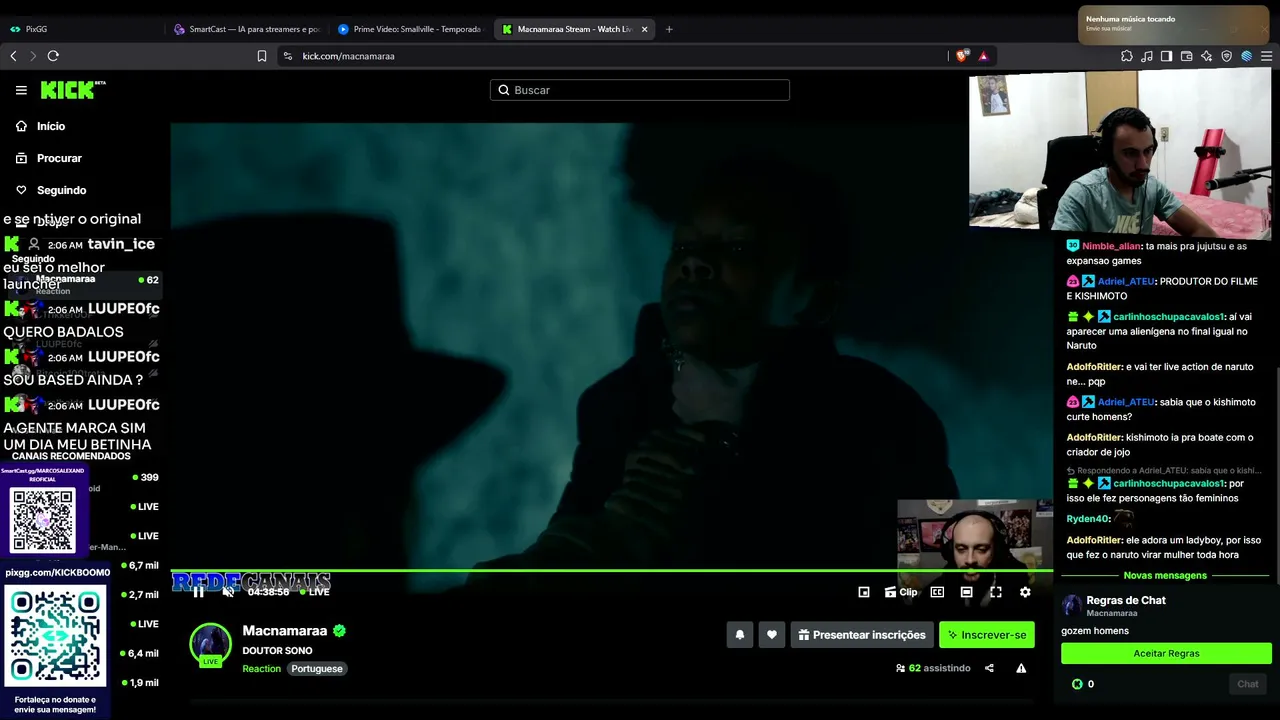Viewport: 1280px width, 720px height.
Task: Click Presentear inscrições button
Action: (862, 635)
